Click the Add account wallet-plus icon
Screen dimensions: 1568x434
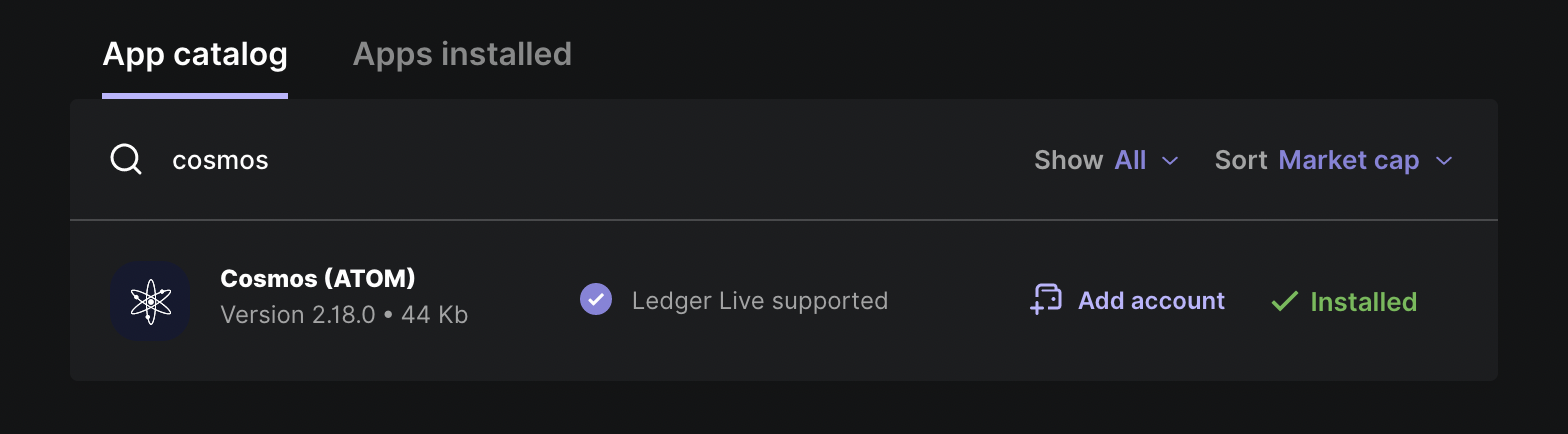tap(1046, 300)
